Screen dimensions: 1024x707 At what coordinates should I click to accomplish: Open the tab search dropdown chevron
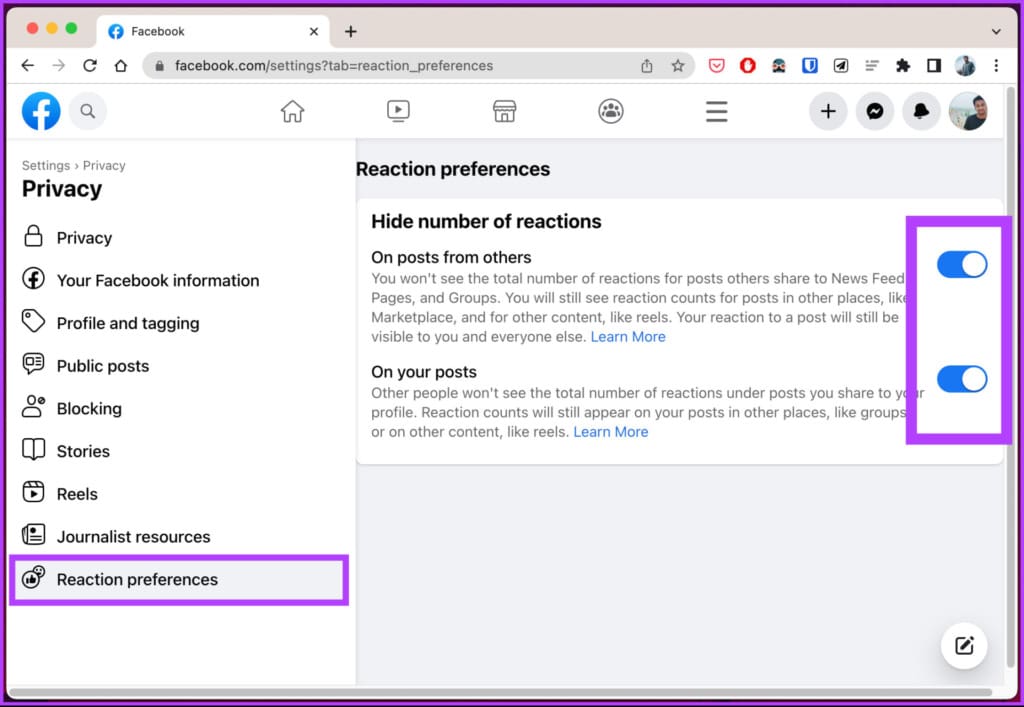click(x=996, y=31)
